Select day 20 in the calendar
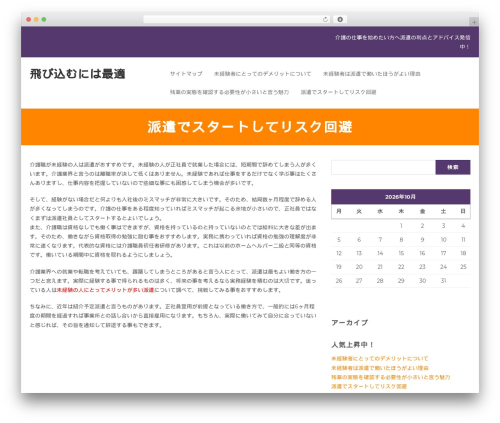Viewport: 500px width, 423px height. point(359,267)
